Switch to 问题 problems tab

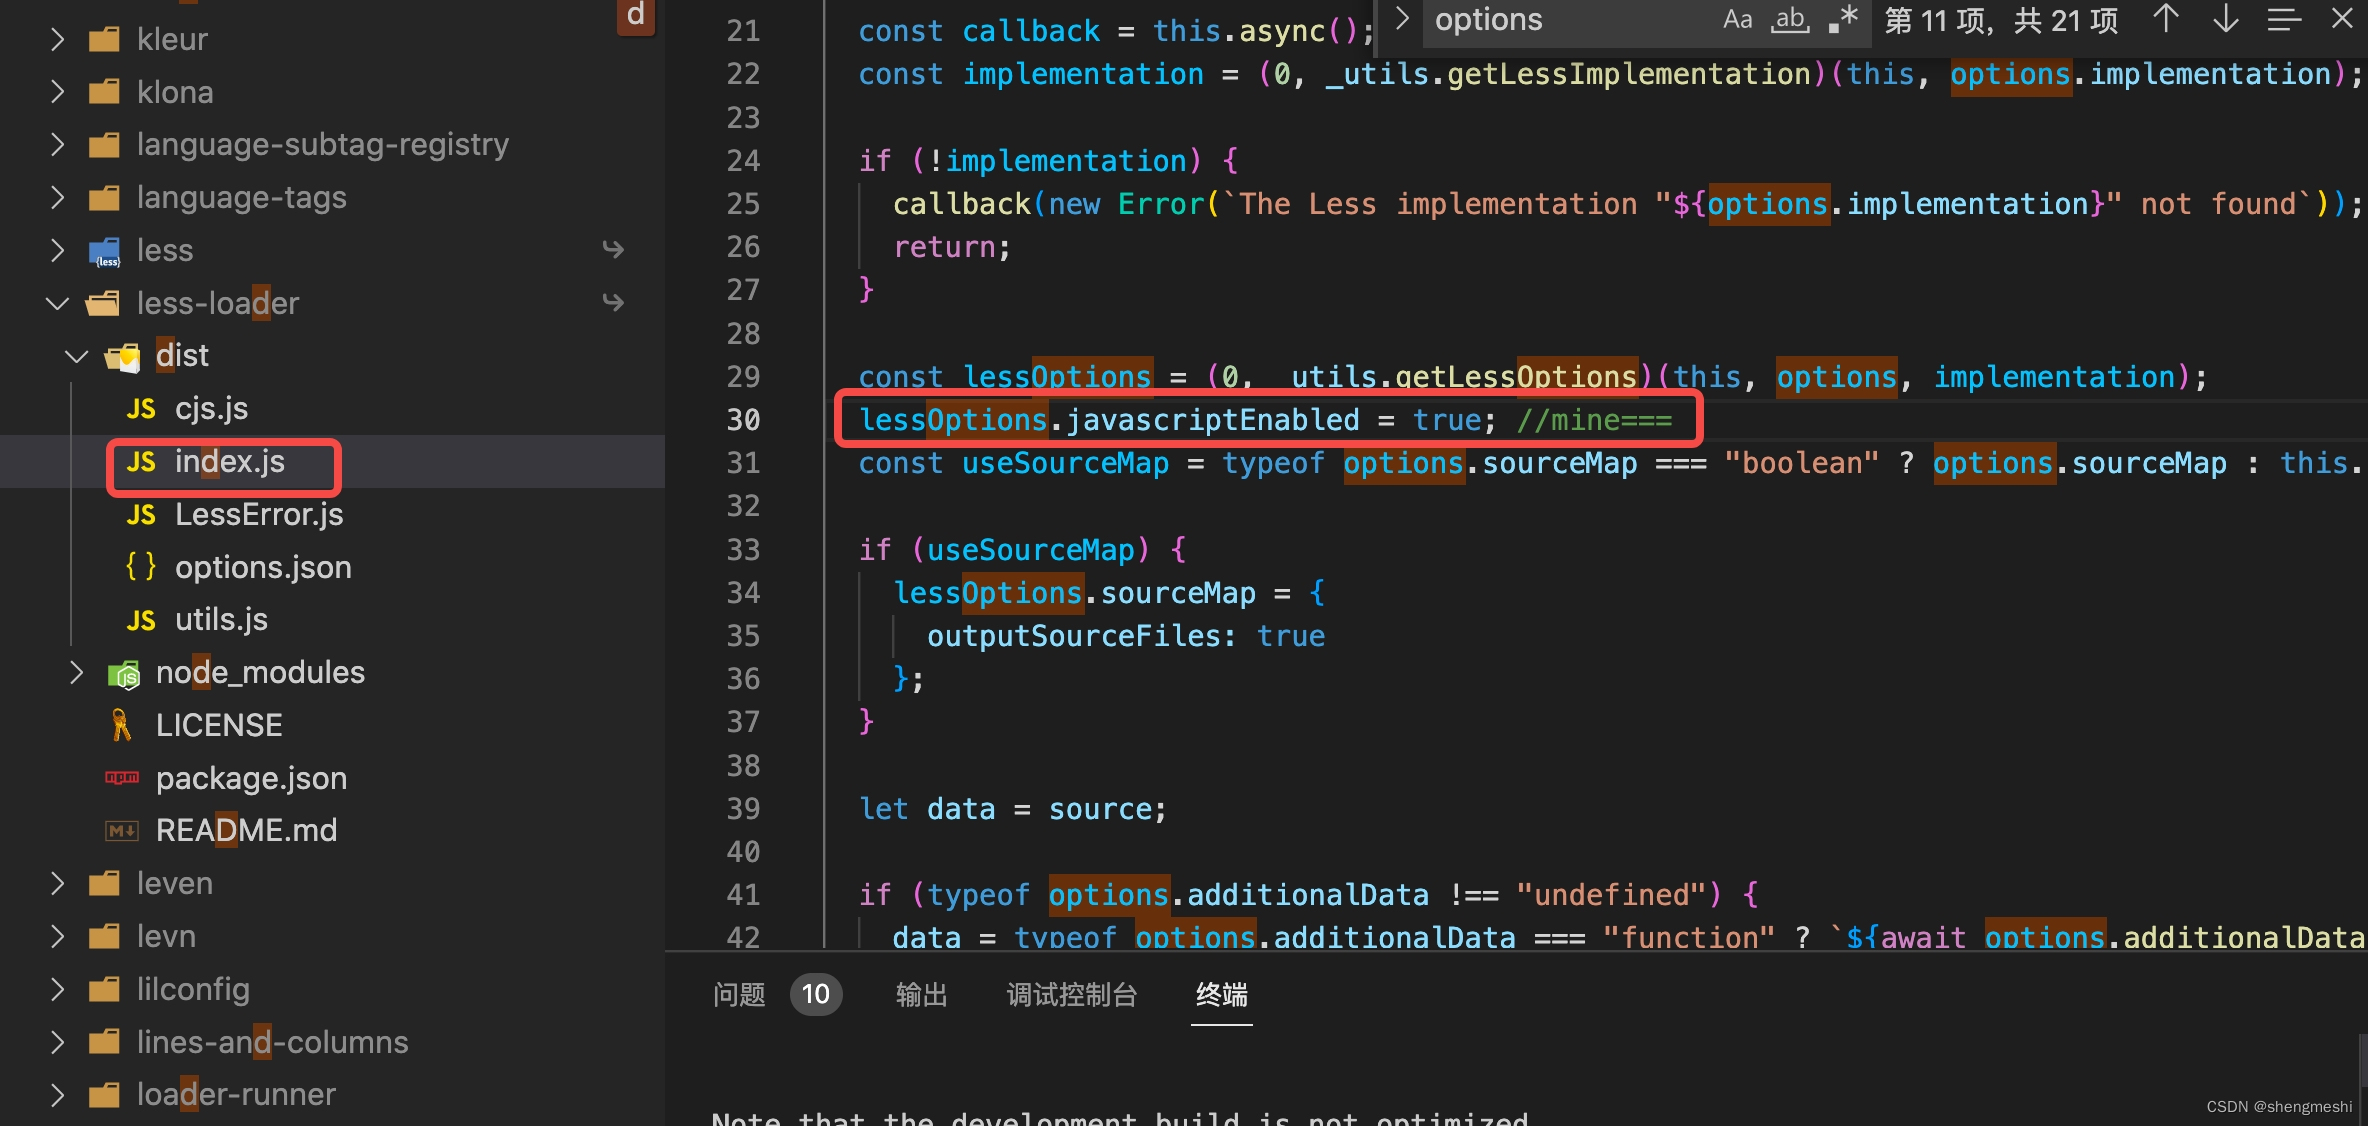click(x=740, y=995)
